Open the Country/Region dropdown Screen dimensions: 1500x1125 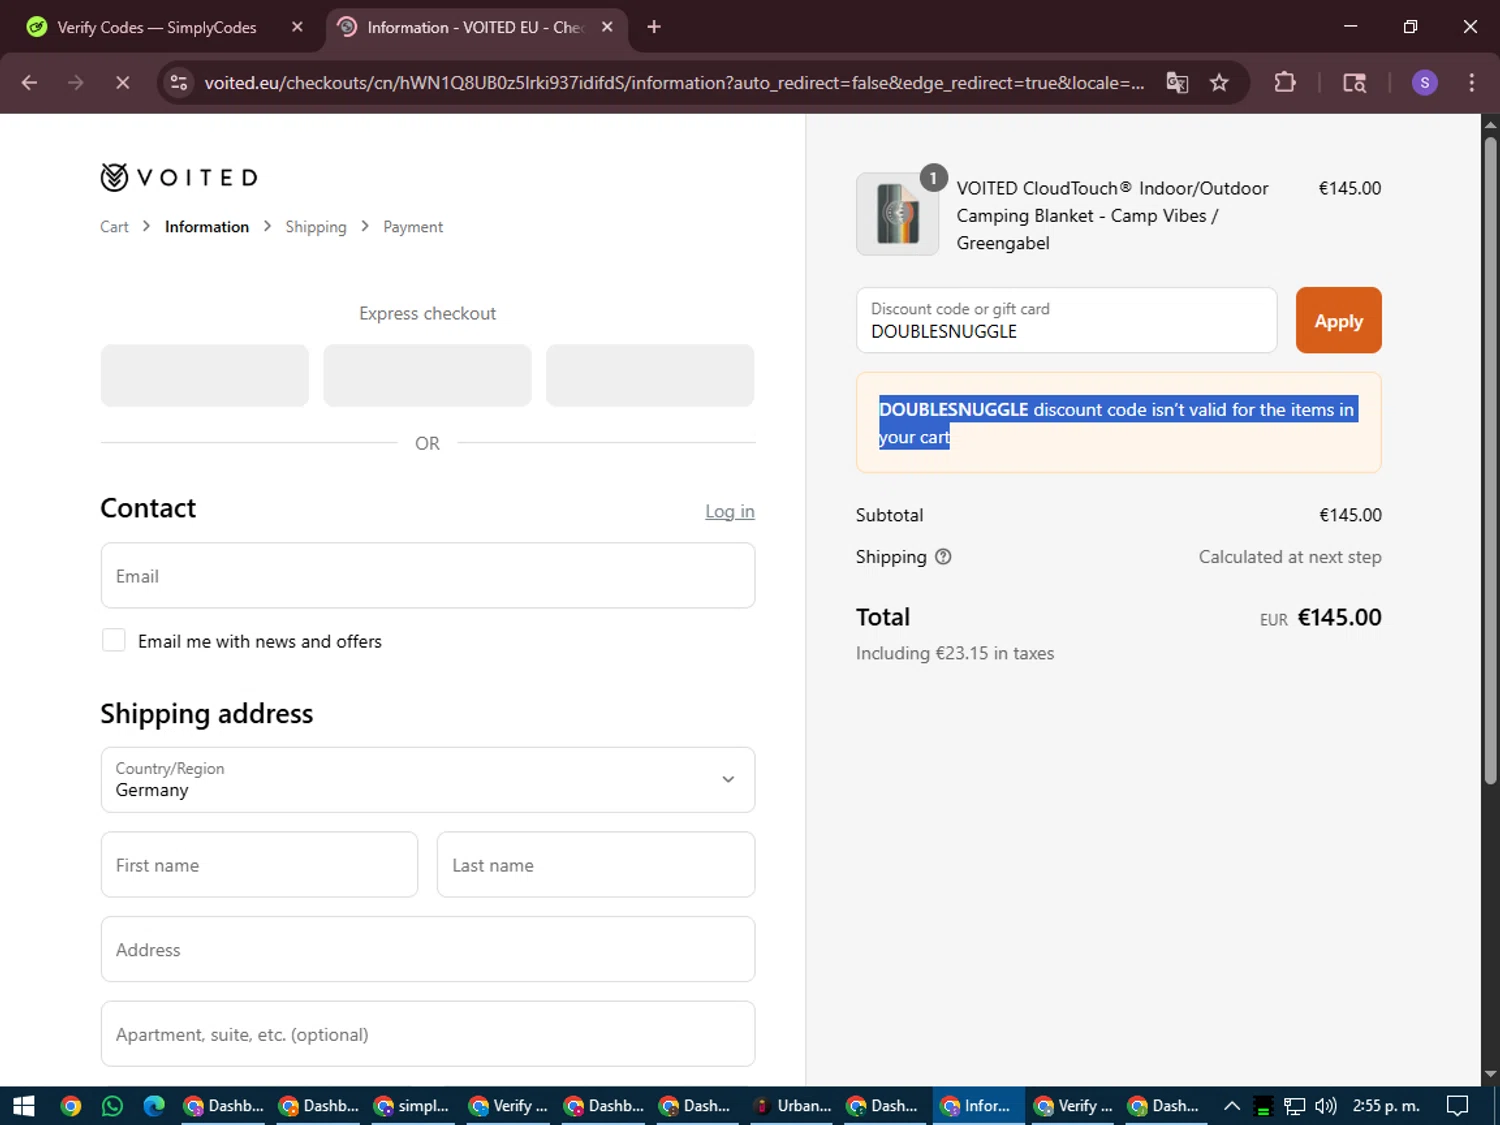tap(428, 780)
